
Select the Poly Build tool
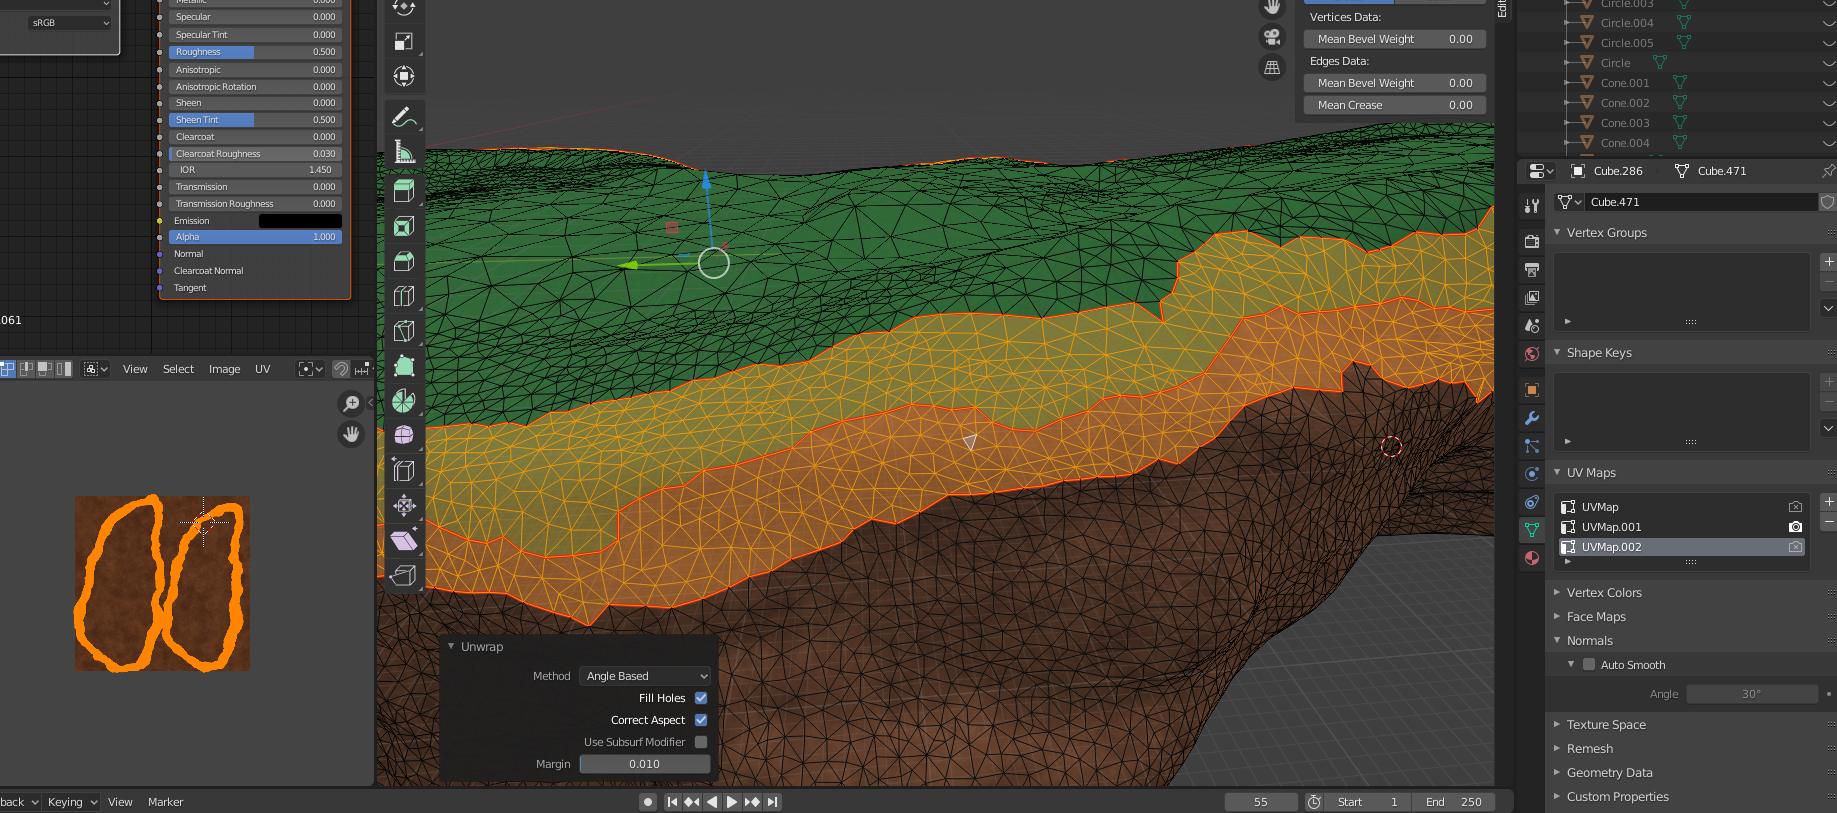404,366
